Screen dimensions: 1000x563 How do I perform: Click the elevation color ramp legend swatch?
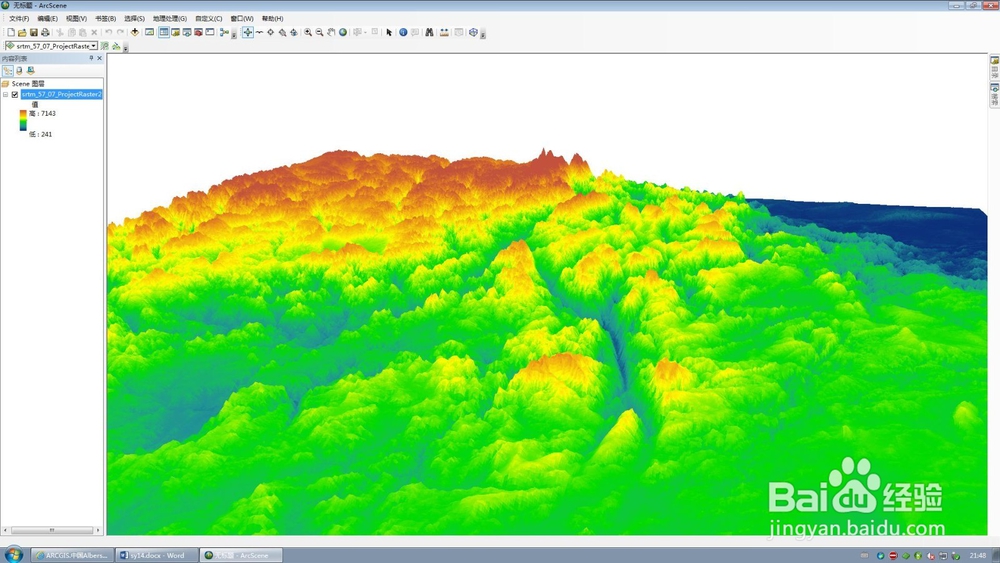(23, 121)
